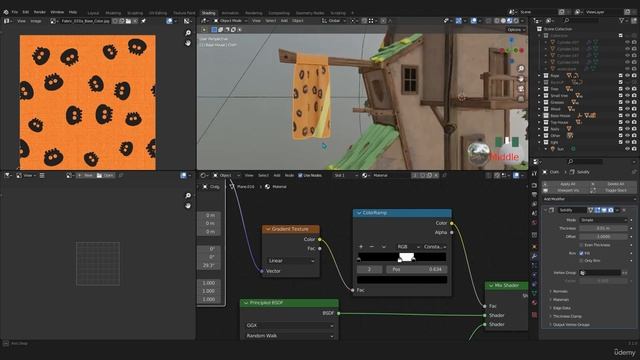The width and height of the screenshot is (640, 360).
Task: Click the Delete All modifiers button
Action: [x=613, y=184]
